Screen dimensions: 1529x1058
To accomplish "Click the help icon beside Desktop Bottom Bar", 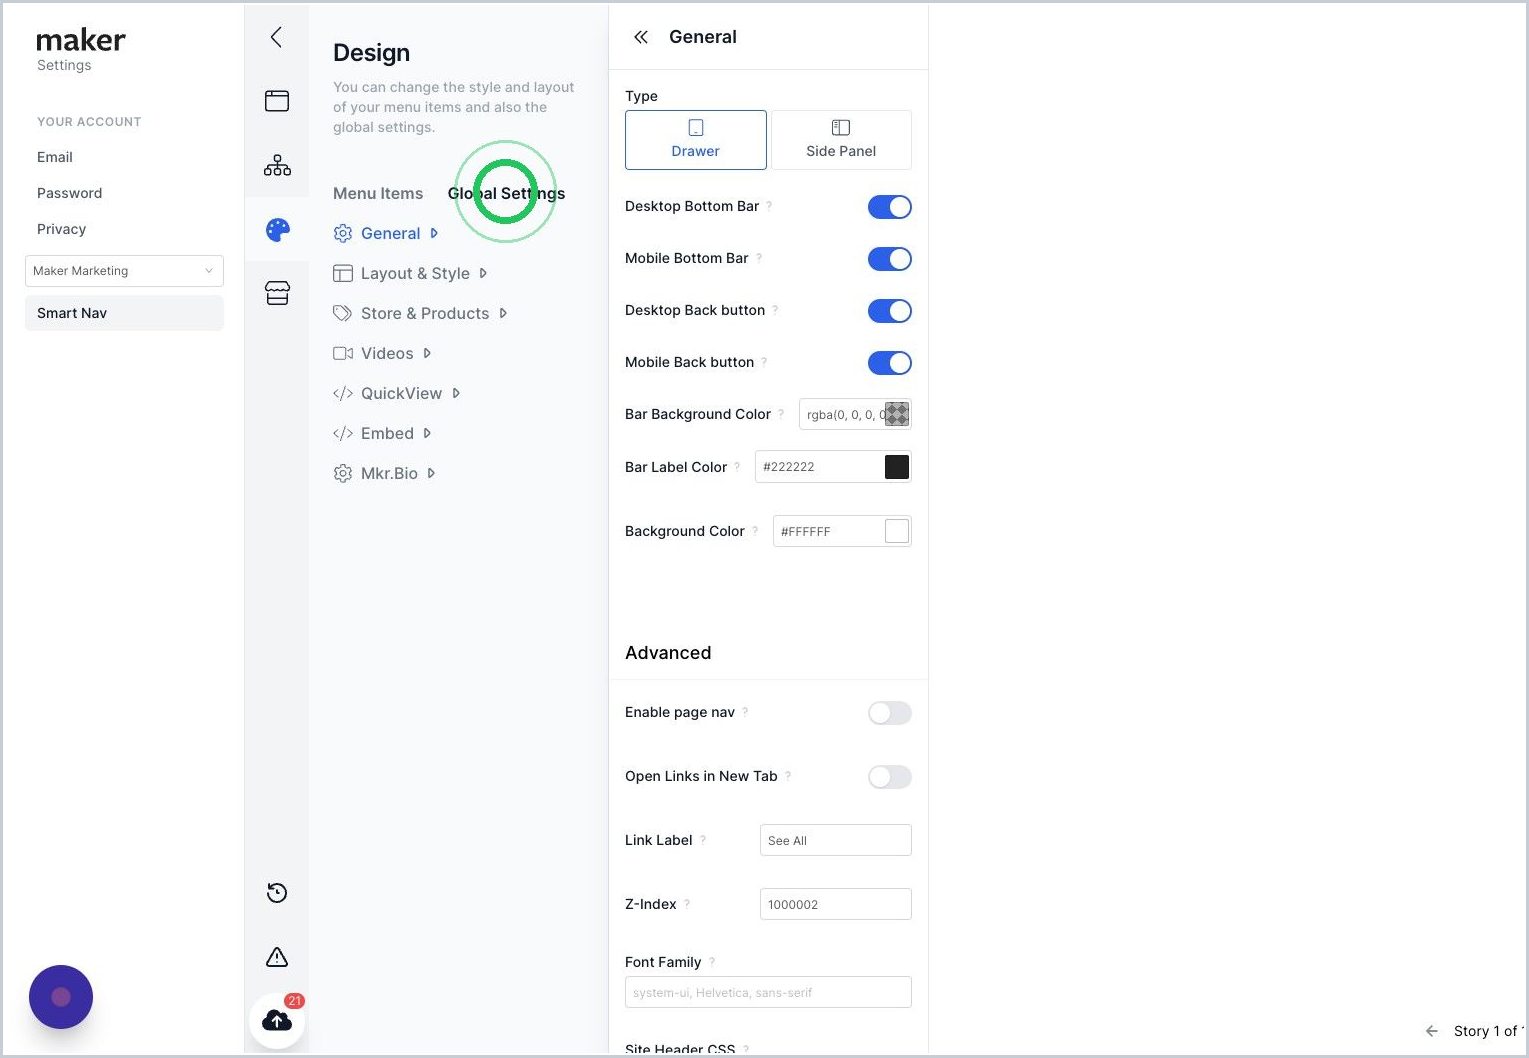I will coord(769,206).
